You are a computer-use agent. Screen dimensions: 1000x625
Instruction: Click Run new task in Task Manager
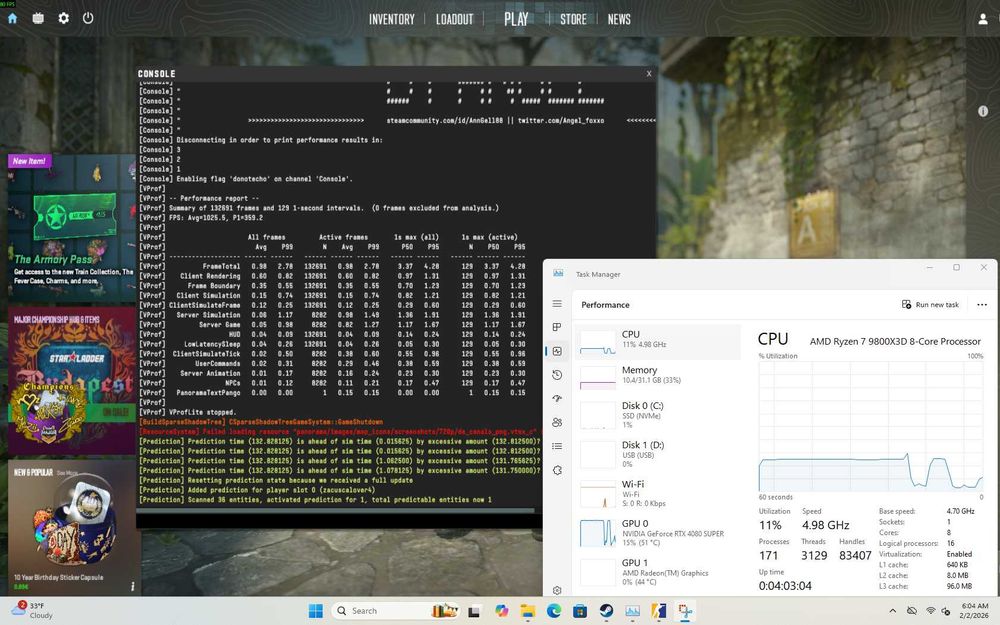tap(930, 305)
